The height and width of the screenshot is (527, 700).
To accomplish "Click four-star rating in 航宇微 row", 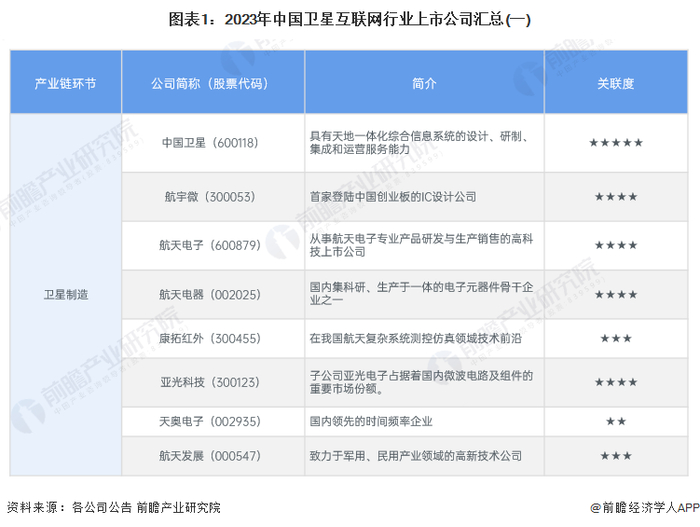I will [x=616, y=197].
